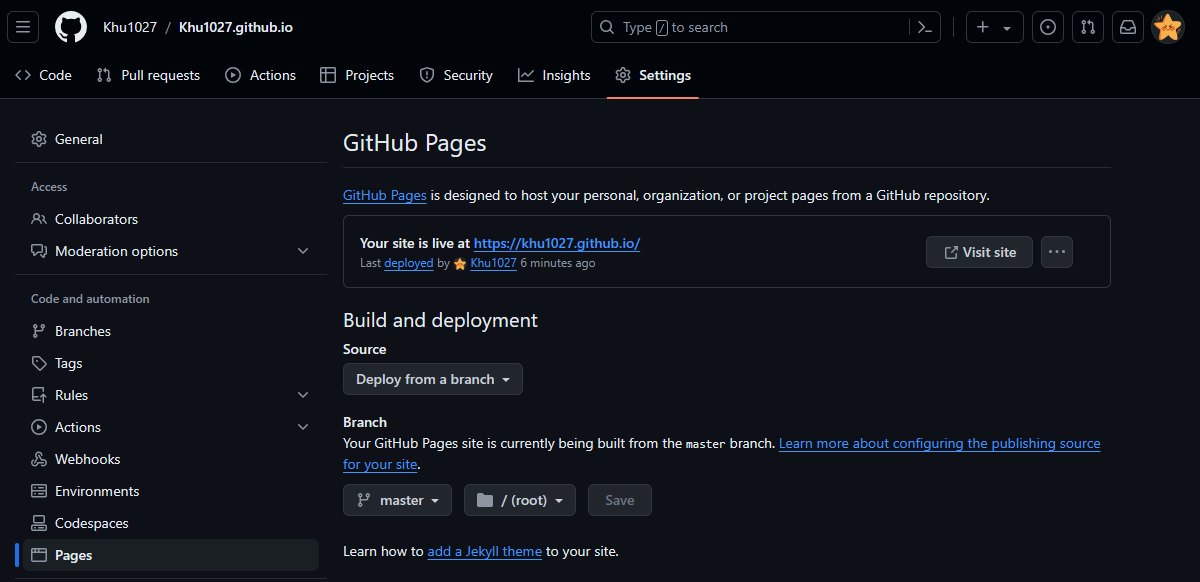Click the Visit site button

(979, 252)
